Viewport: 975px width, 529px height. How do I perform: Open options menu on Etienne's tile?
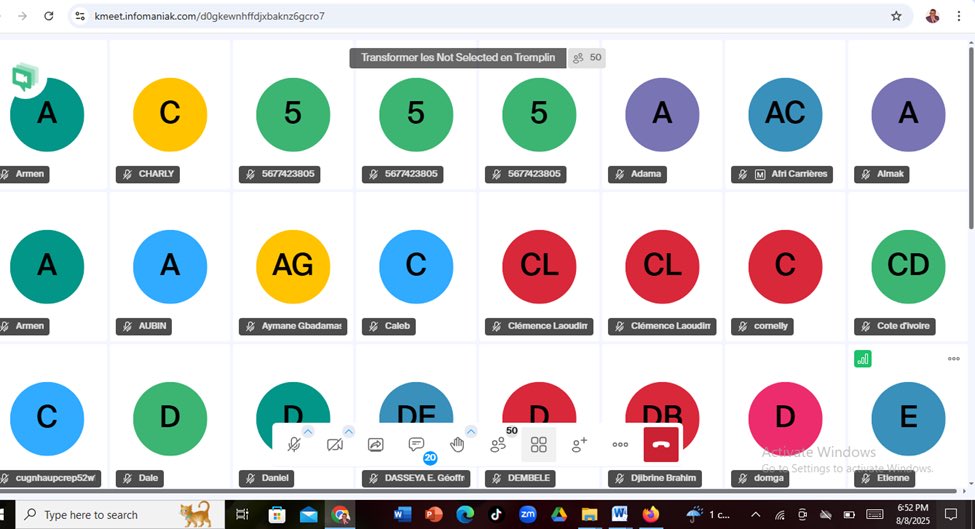point(953,359)
